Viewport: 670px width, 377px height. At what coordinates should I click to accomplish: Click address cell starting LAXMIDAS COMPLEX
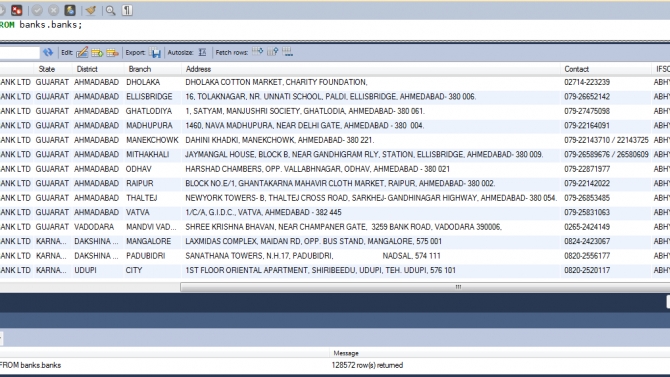[371, 242]
